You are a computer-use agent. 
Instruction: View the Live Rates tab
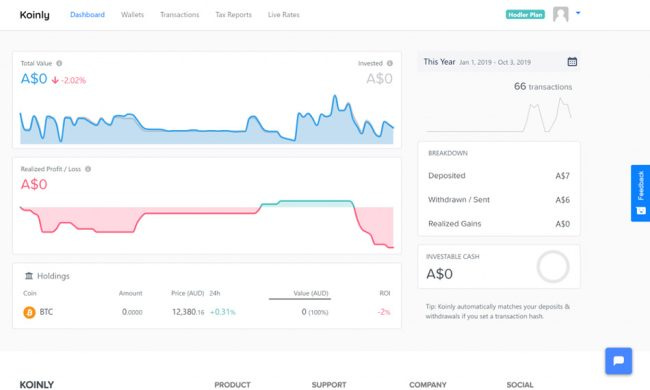click(x=284, y=15)
